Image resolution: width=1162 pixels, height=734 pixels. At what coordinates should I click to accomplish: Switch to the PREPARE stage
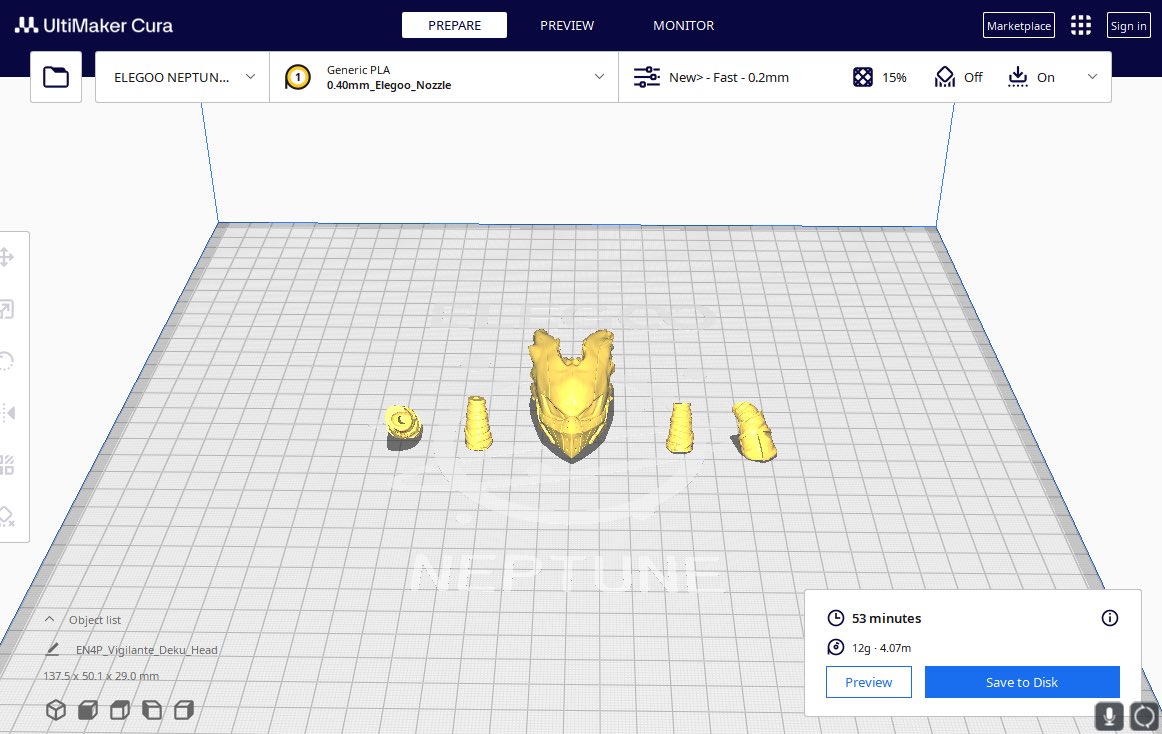click(454, 25)
